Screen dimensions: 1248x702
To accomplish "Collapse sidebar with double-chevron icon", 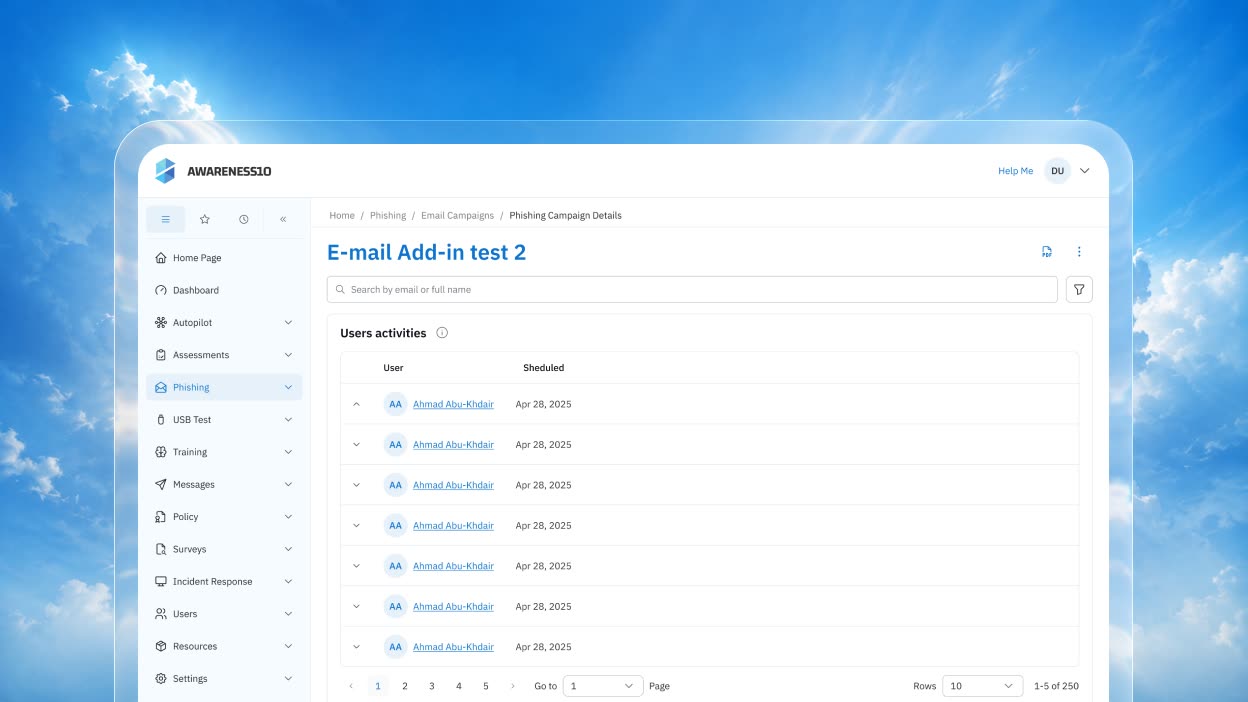I will (x=283, y=219).
